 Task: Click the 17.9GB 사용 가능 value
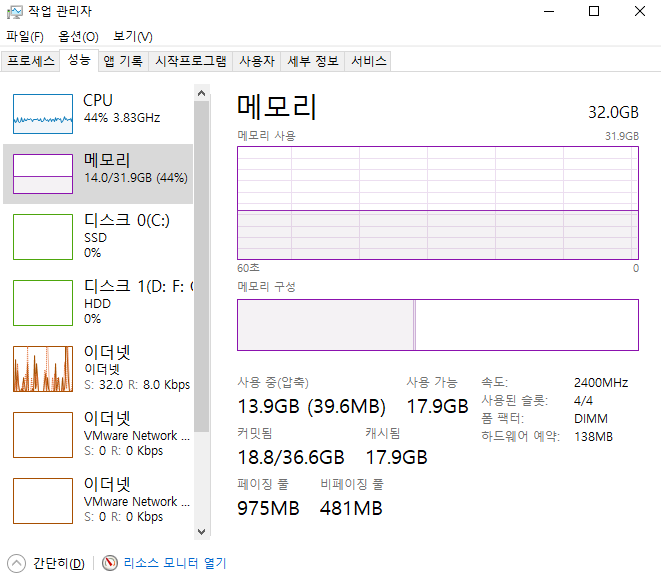pos(438,407)
